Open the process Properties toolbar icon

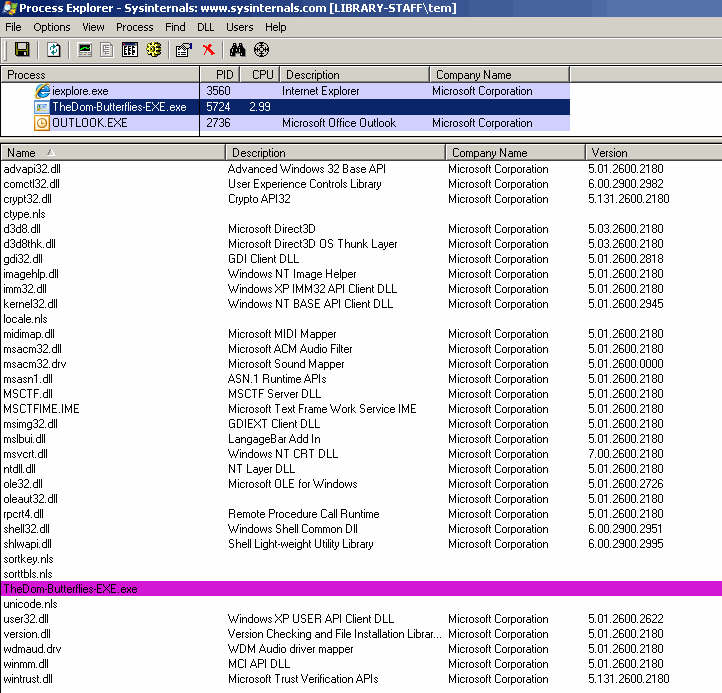pos(184,50)
